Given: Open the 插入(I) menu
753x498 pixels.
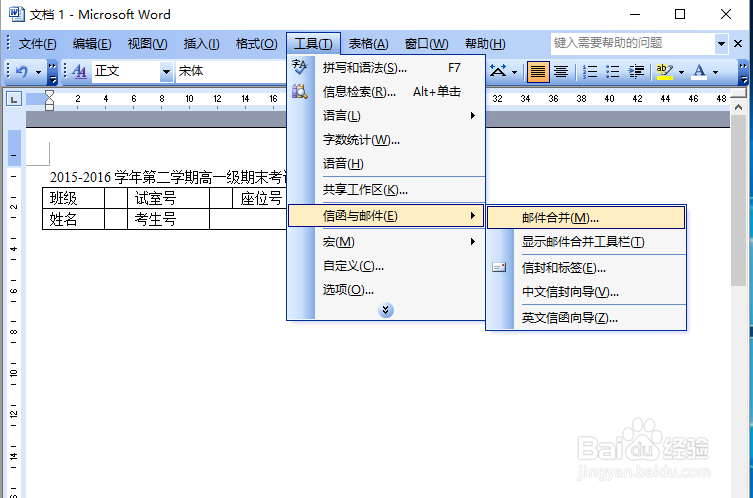Looking at the screenshot, I should tap(201, 44).
